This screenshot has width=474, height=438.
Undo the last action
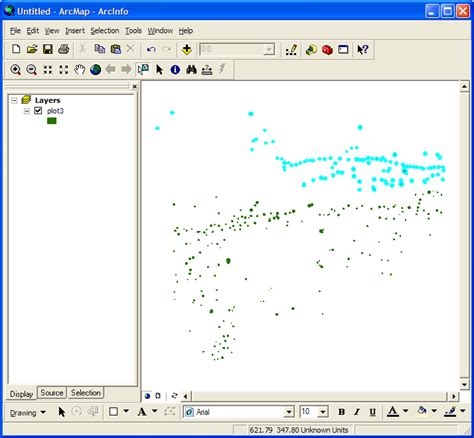(x=151, y=49)
